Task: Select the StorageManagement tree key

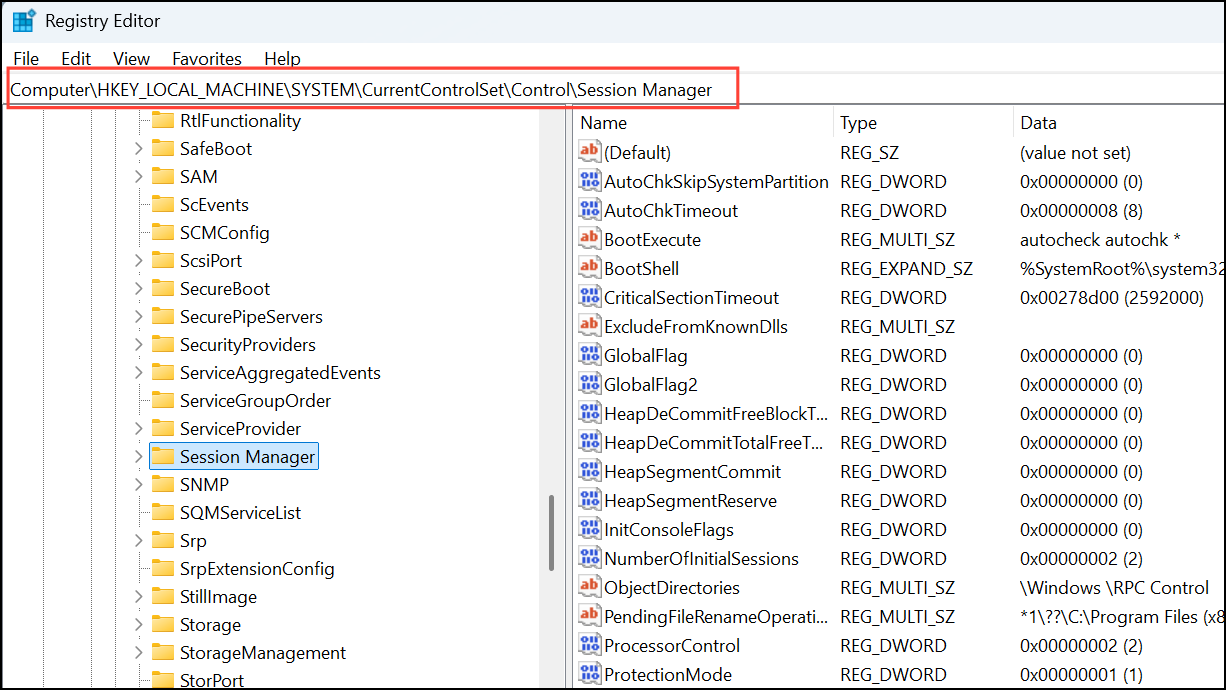Action: [x=263, y=653]
